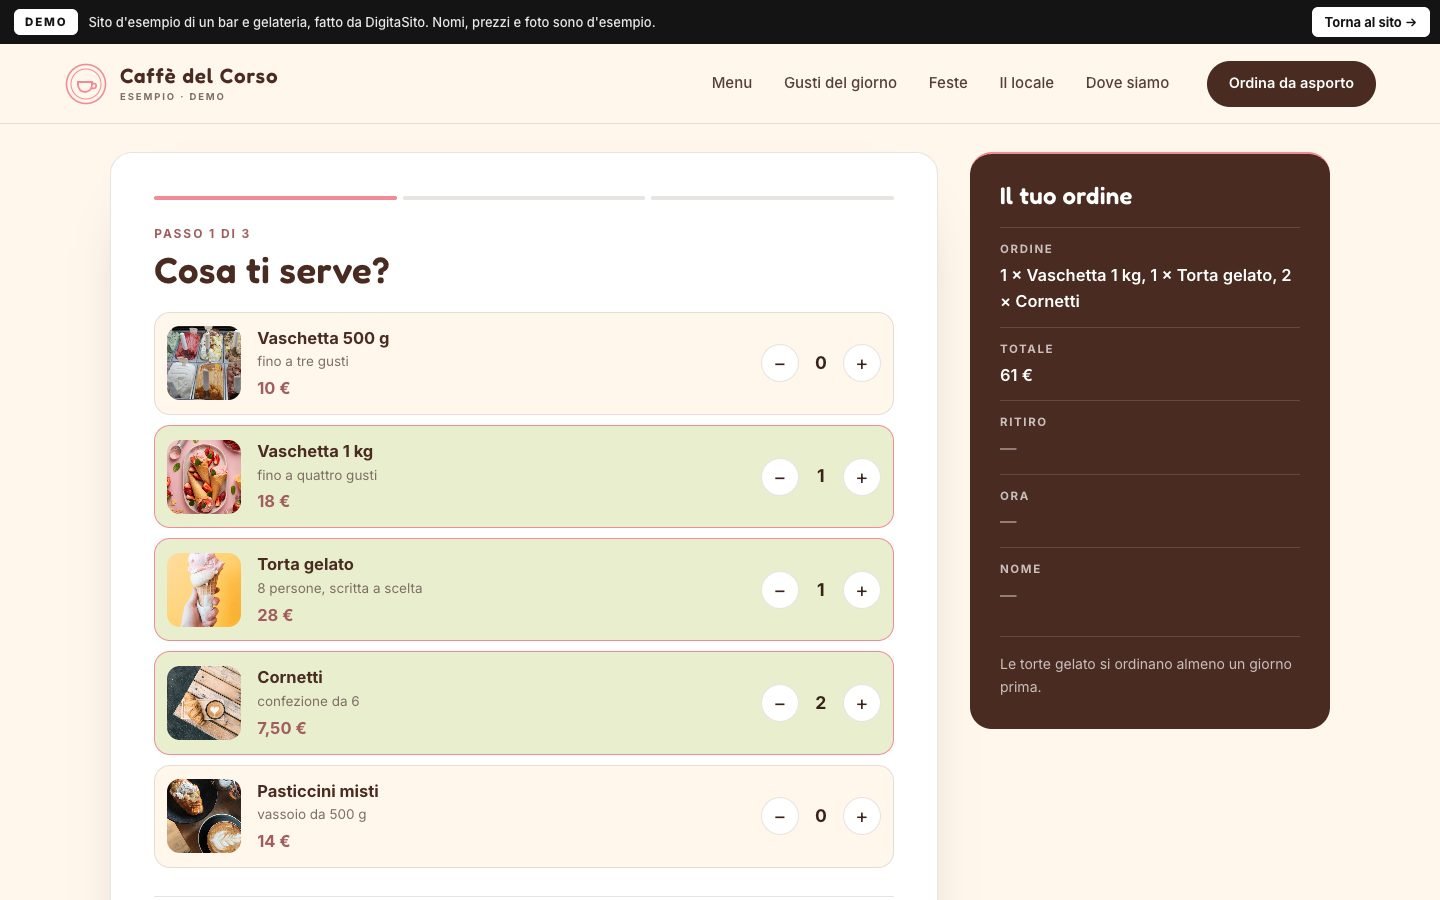Click the Caffè del Corso cup logo
The width and height of the screenshot is (1440, 900).
click(x=86, y=84)
